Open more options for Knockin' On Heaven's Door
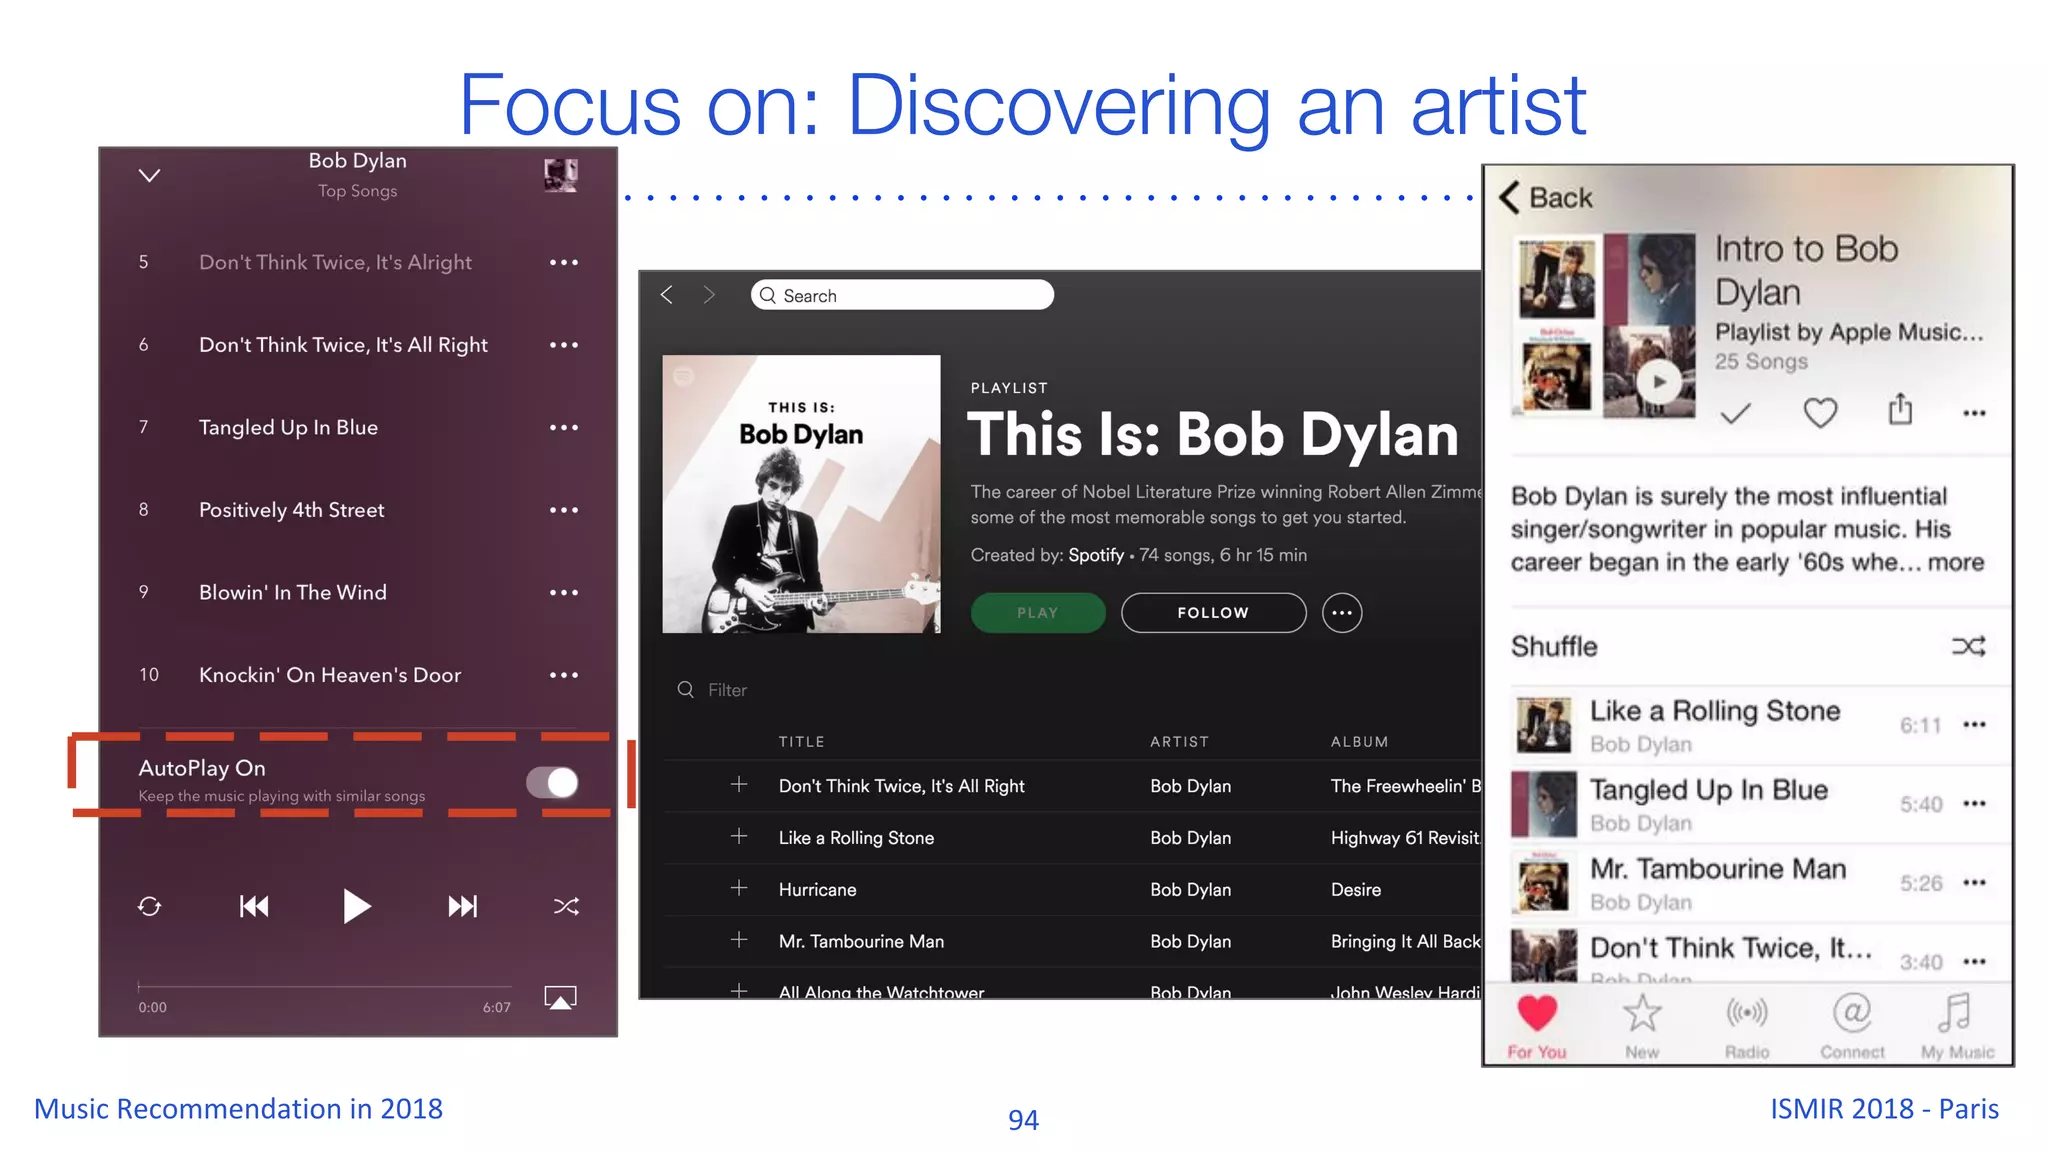Screen dimensions: 2048x1152 564,675
